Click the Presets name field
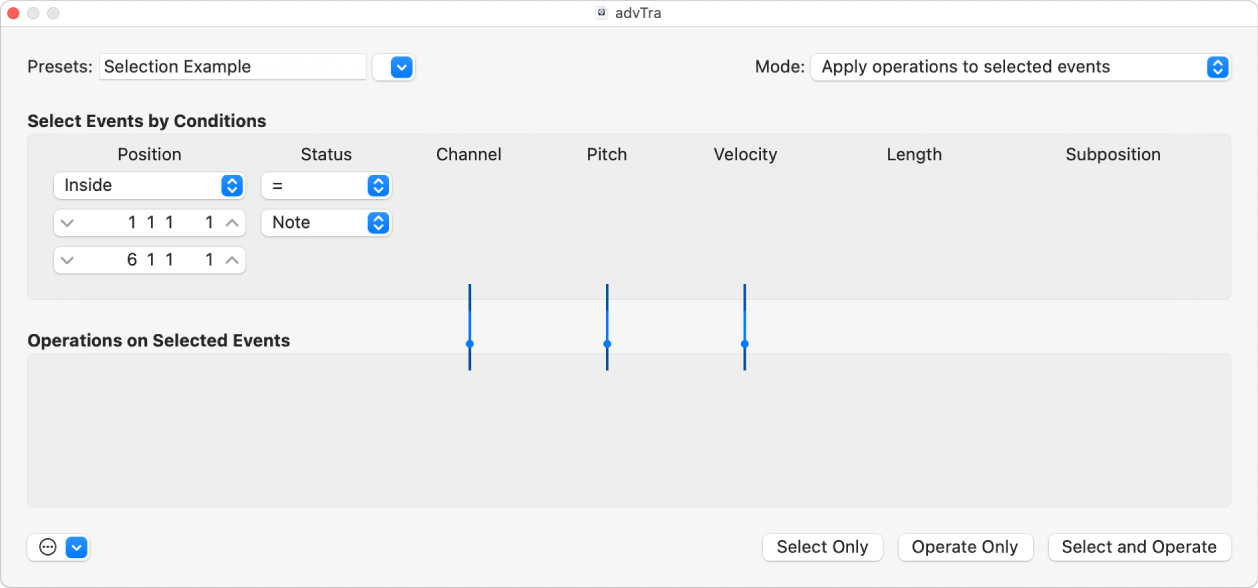Viewport: 1258px width, 588px height. pyautogui.click(x=232, y=67)
